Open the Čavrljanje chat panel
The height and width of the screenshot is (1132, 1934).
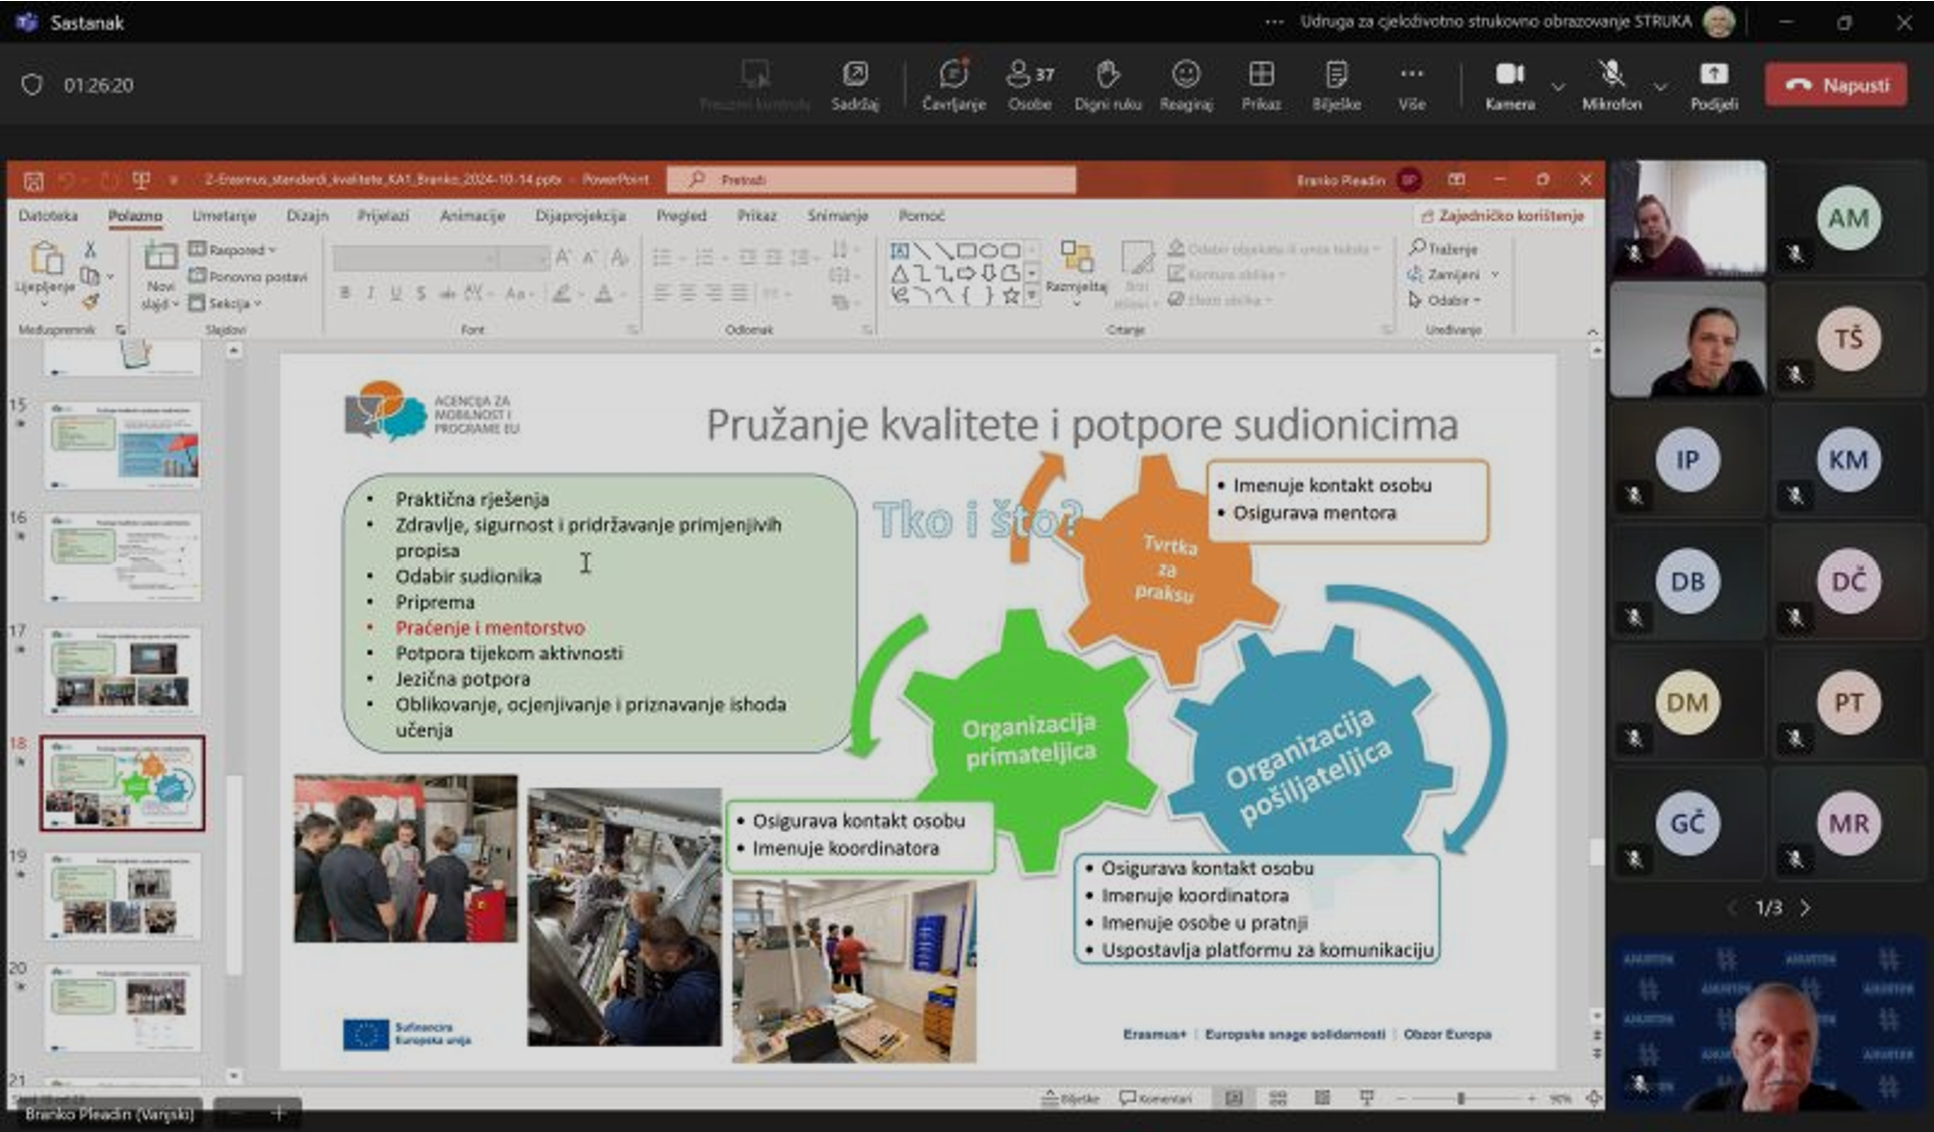click(x=953, y=84)
